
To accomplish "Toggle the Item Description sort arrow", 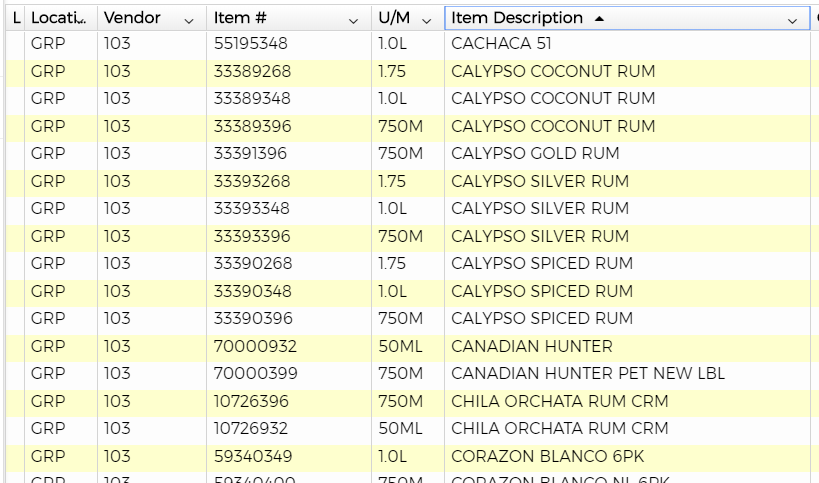I will point(599,18).
